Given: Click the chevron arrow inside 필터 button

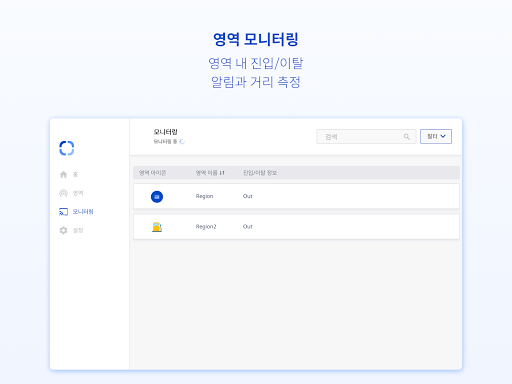Looking at the screenshot, I should (x=443, y=136).
